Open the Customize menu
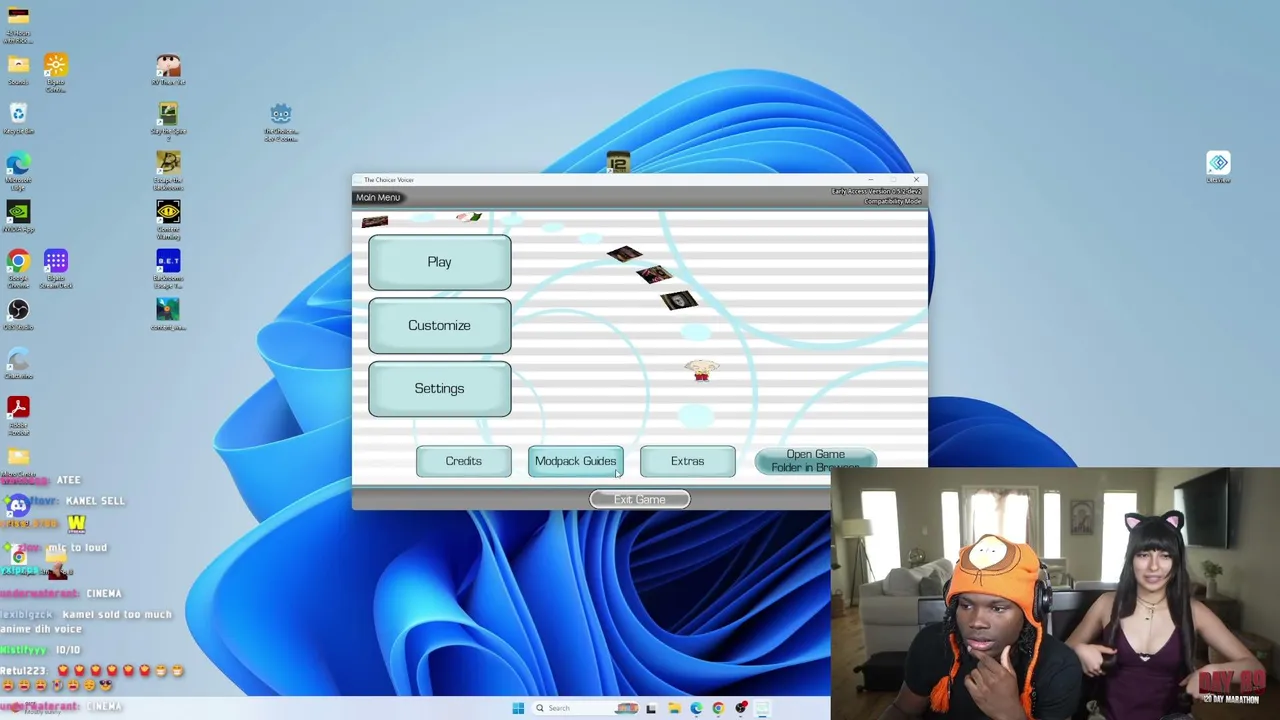Viewport: 1280px width, 720px height. [439, 325]
